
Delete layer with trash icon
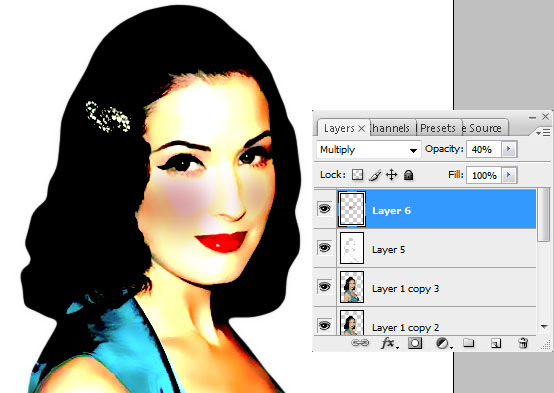point(523,343)
